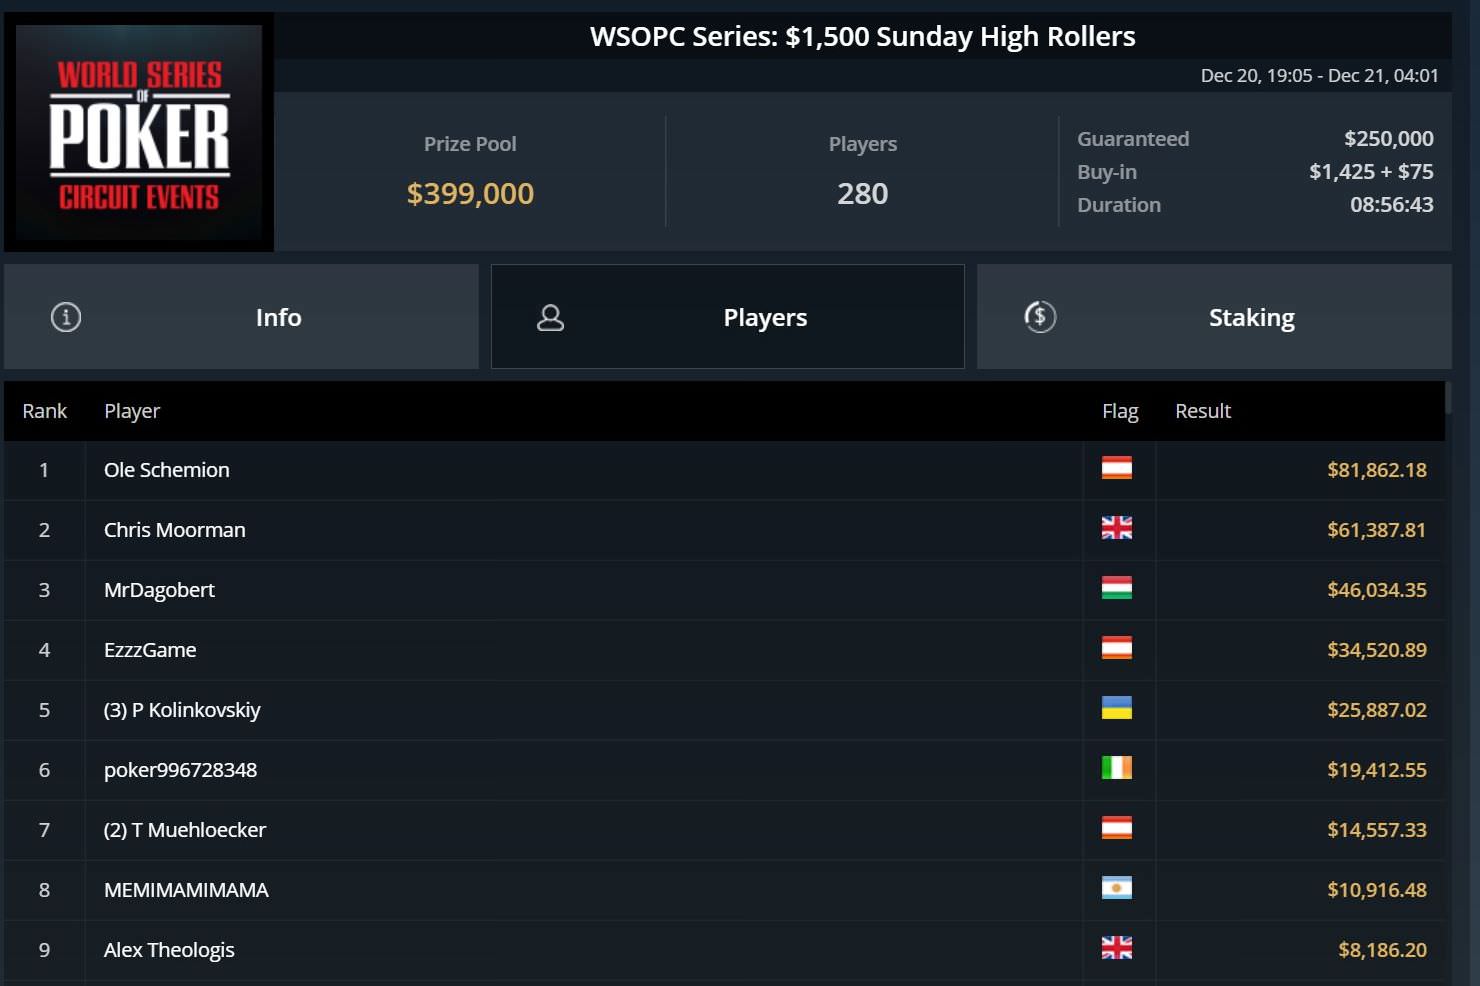1480x986 pixels.
Task: Open the Info tab
Action: [x=241, y=317]
